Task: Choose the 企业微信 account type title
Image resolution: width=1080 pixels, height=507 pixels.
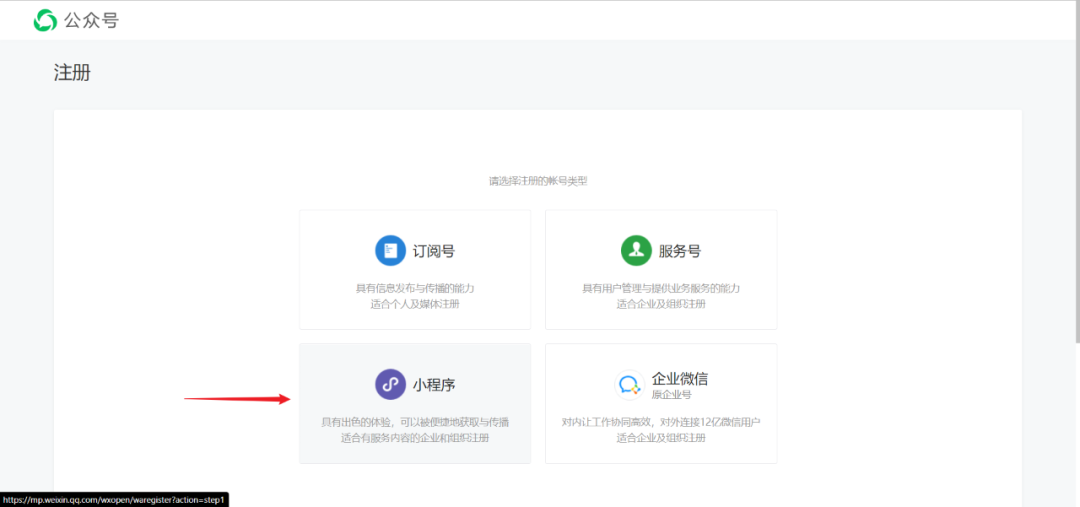Action: click(680, 378)
